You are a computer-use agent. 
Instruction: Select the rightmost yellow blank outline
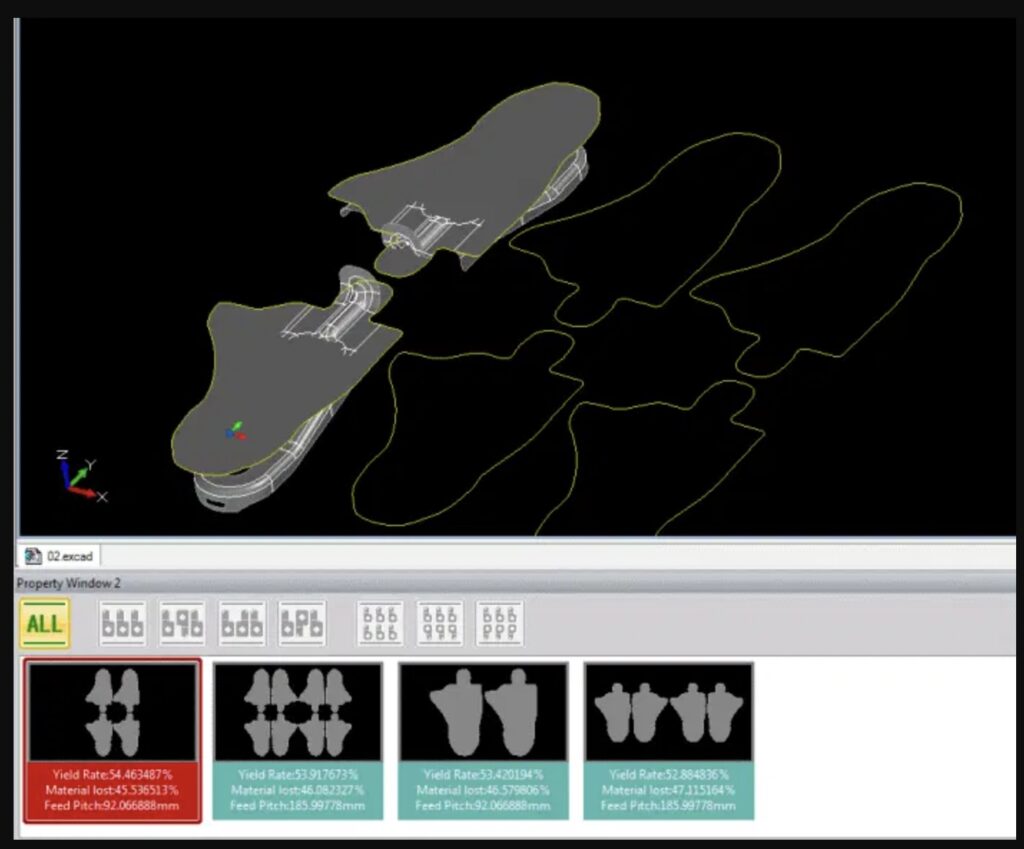(850, 270)
